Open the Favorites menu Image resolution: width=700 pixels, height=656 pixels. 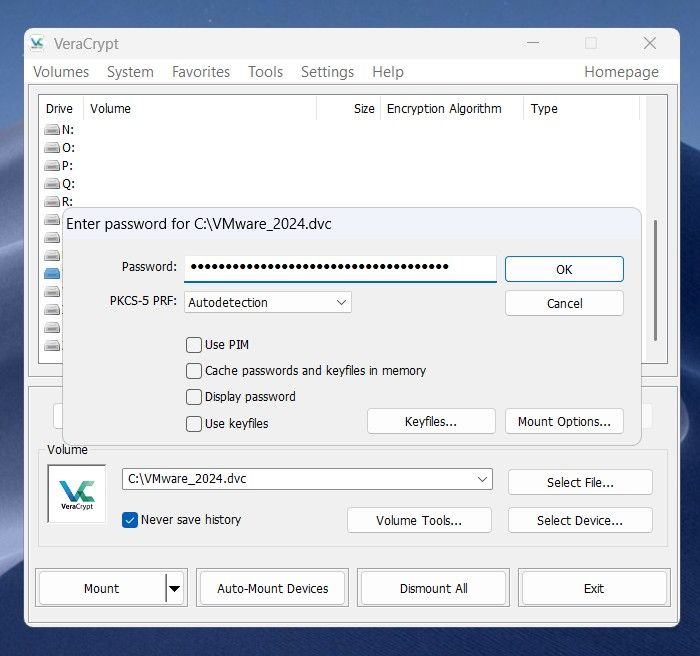pos(201,72)
